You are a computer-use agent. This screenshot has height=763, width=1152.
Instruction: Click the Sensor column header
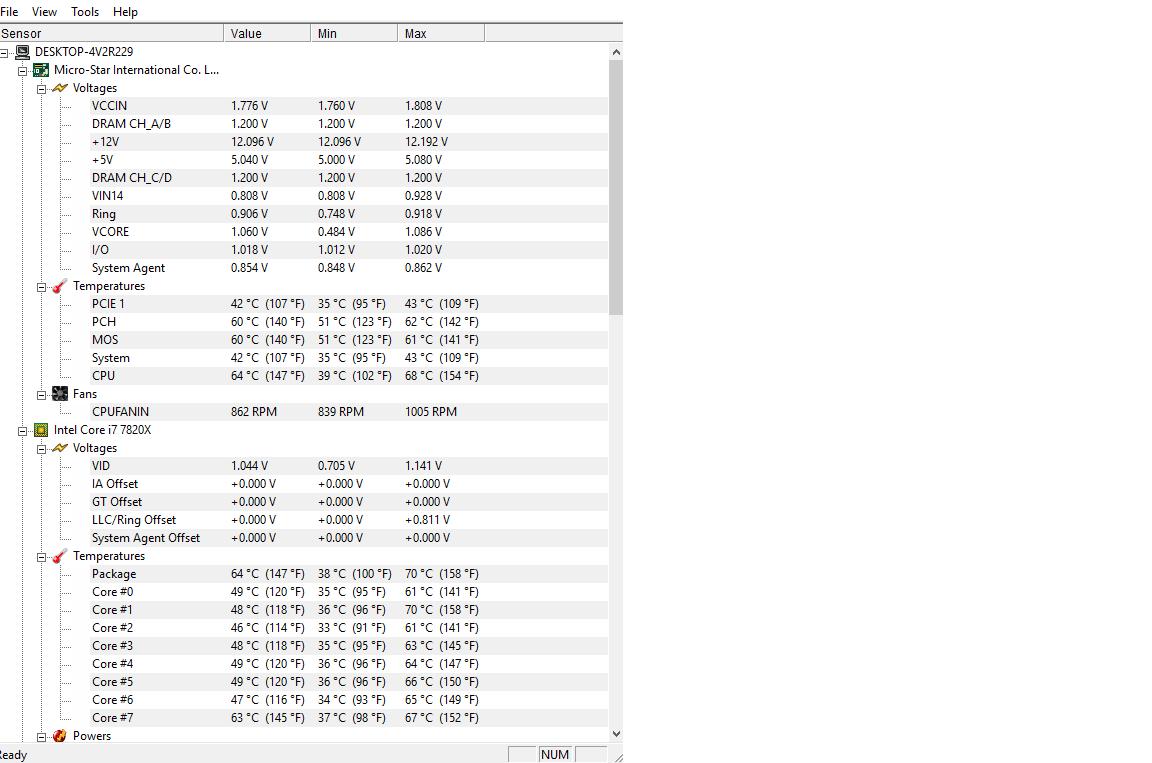pyautogui.click(x=112, y=33)
